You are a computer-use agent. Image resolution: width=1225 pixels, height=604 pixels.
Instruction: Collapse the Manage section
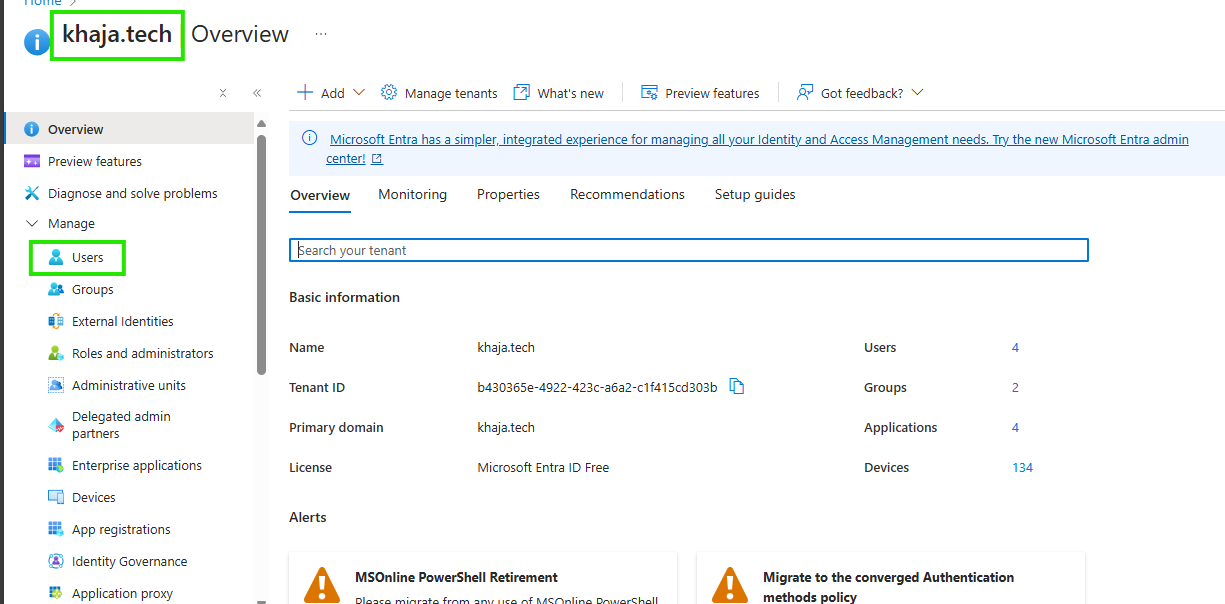31,223
